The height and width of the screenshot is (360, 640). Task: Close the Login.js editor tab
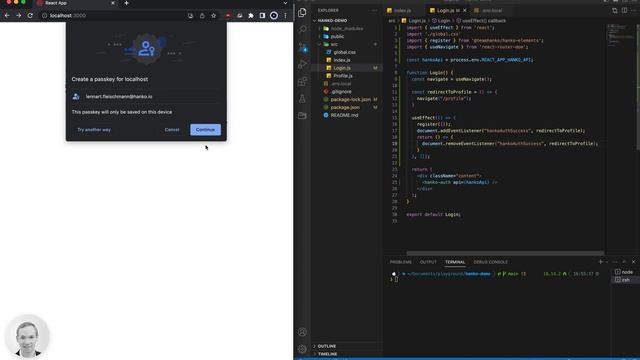point(464,11)
